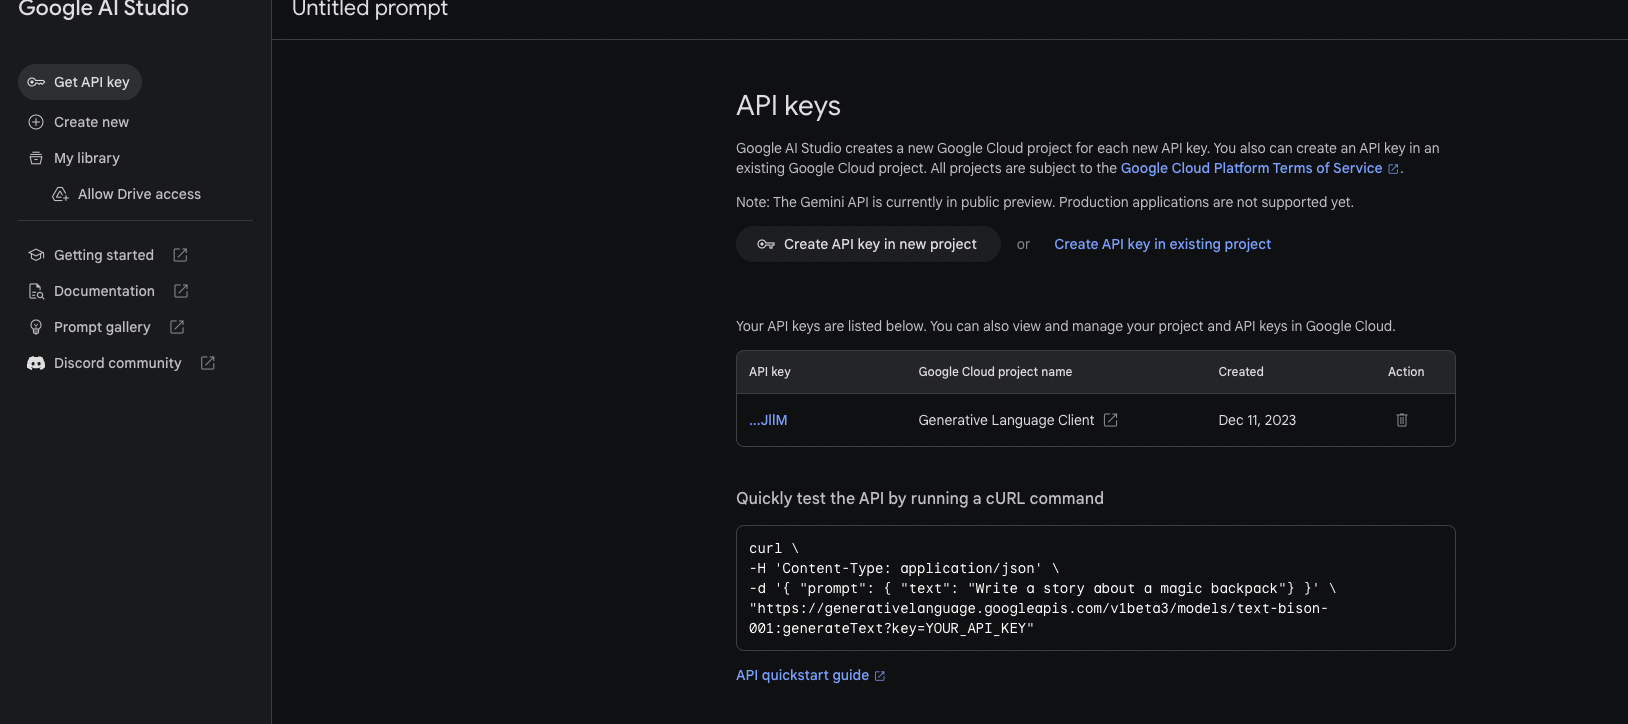1628x724 pixels.
Task: Click external link icon after Terms of Service
Action: (1393, 169)
